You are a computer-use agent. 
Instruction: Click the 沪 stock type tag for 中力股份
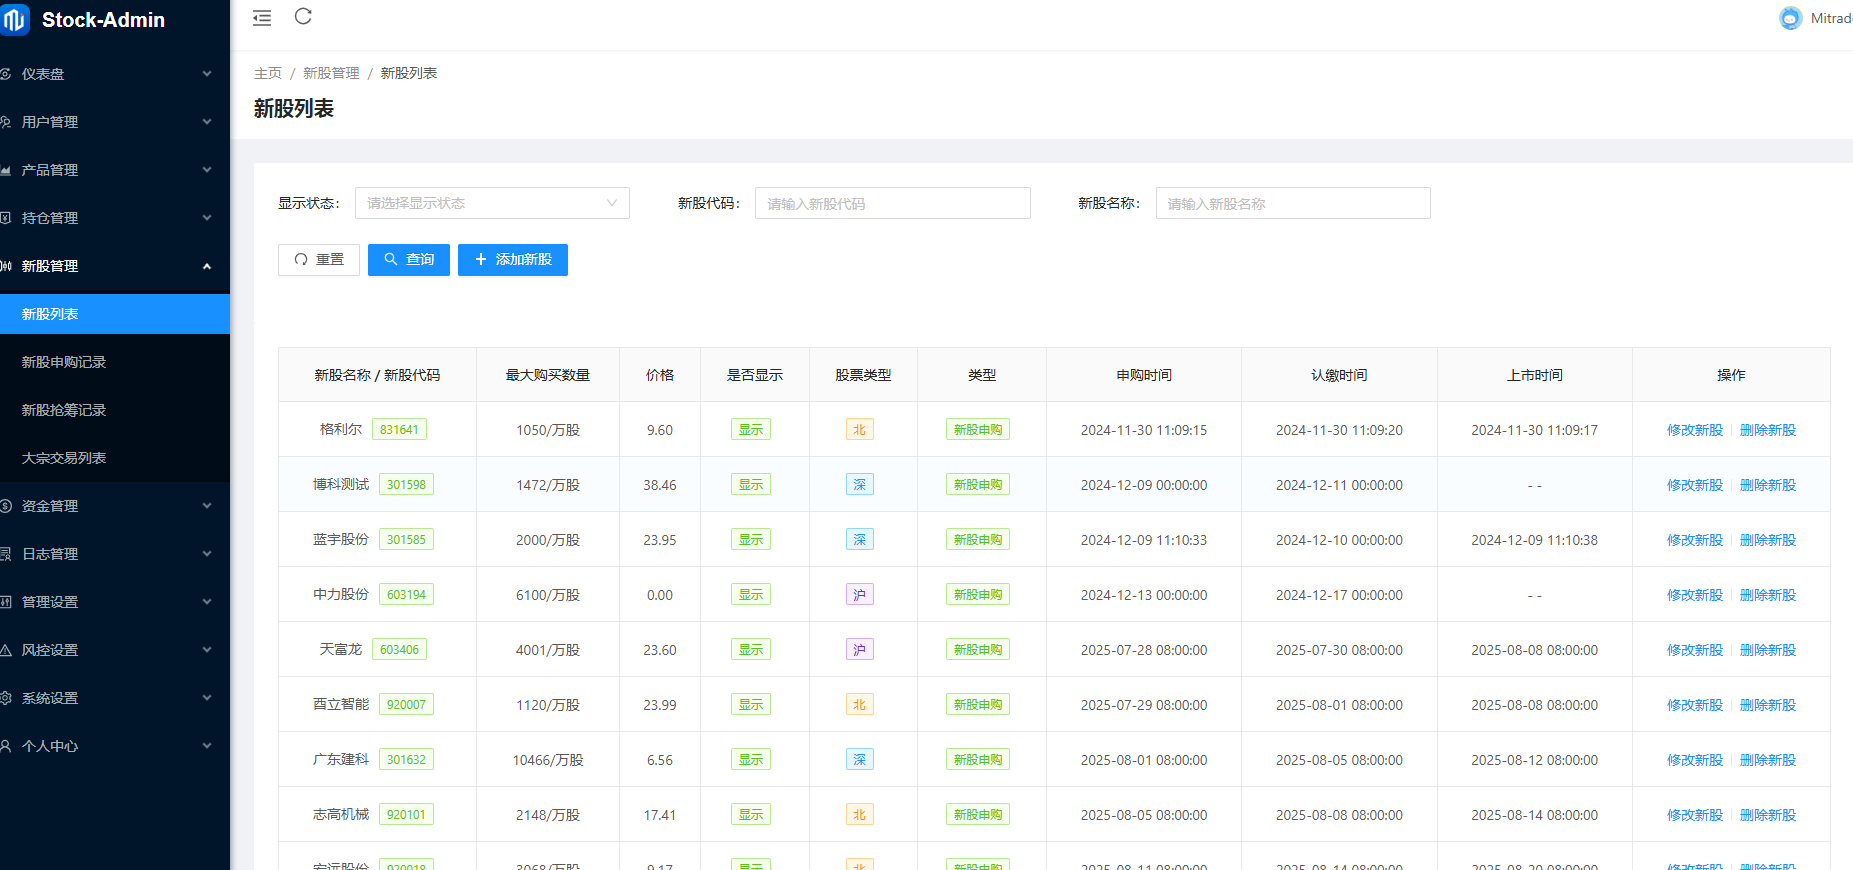tap(859, 595)
